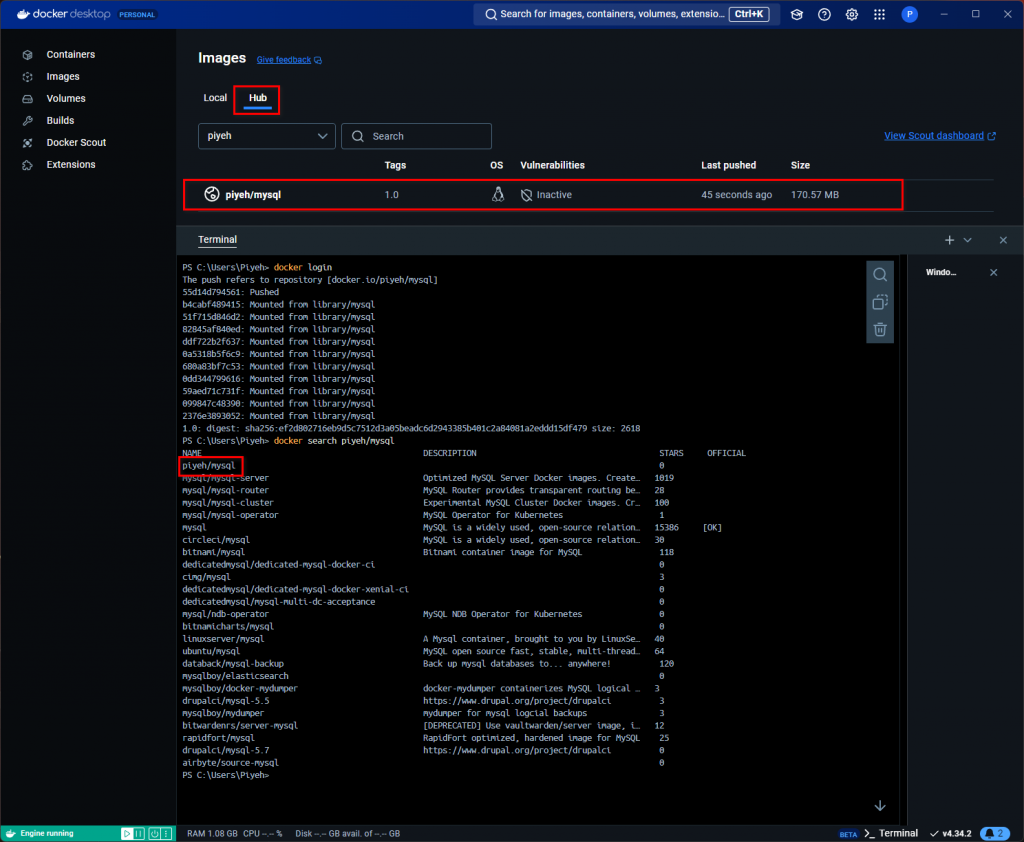Start the engine with the play button

127,834
